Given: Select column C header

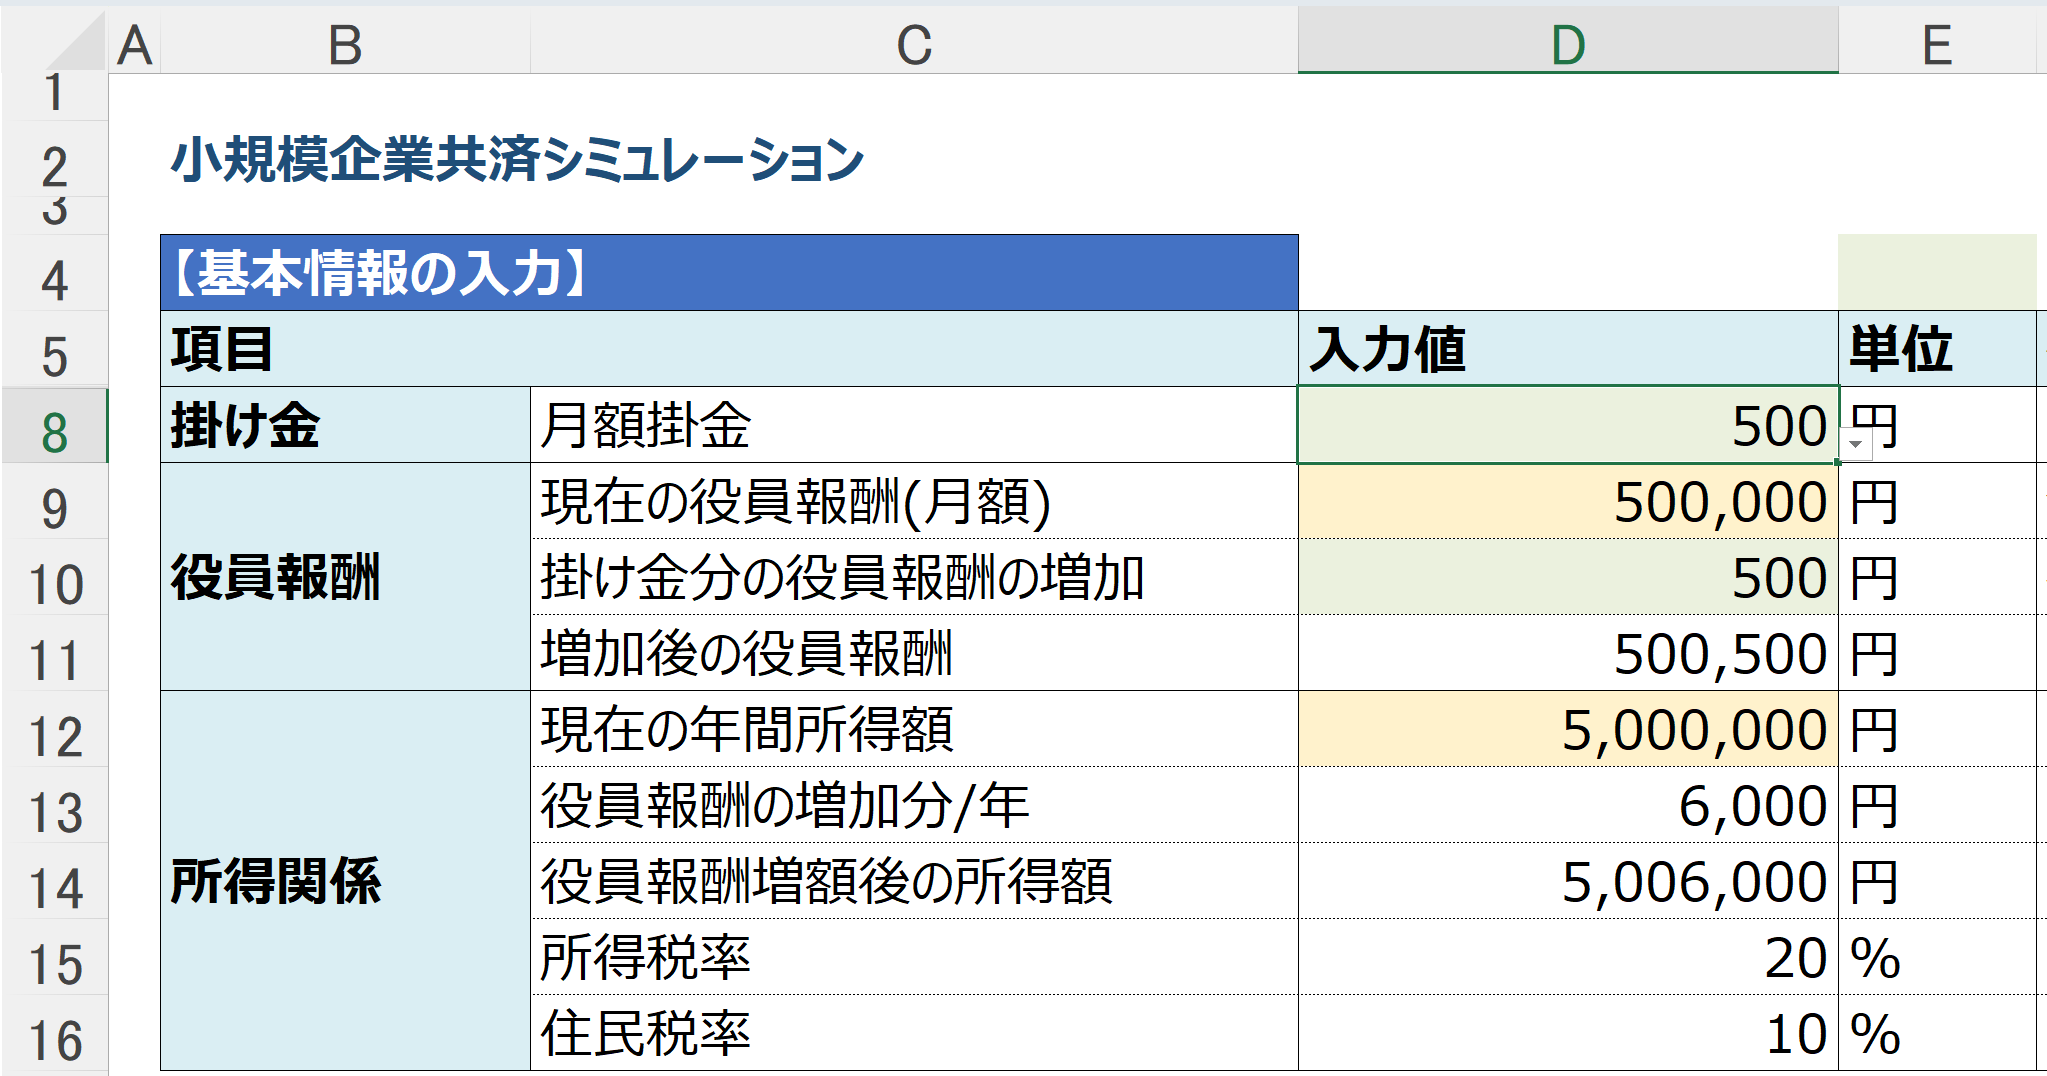Looking at the screenshot, I should click(913, 43).
